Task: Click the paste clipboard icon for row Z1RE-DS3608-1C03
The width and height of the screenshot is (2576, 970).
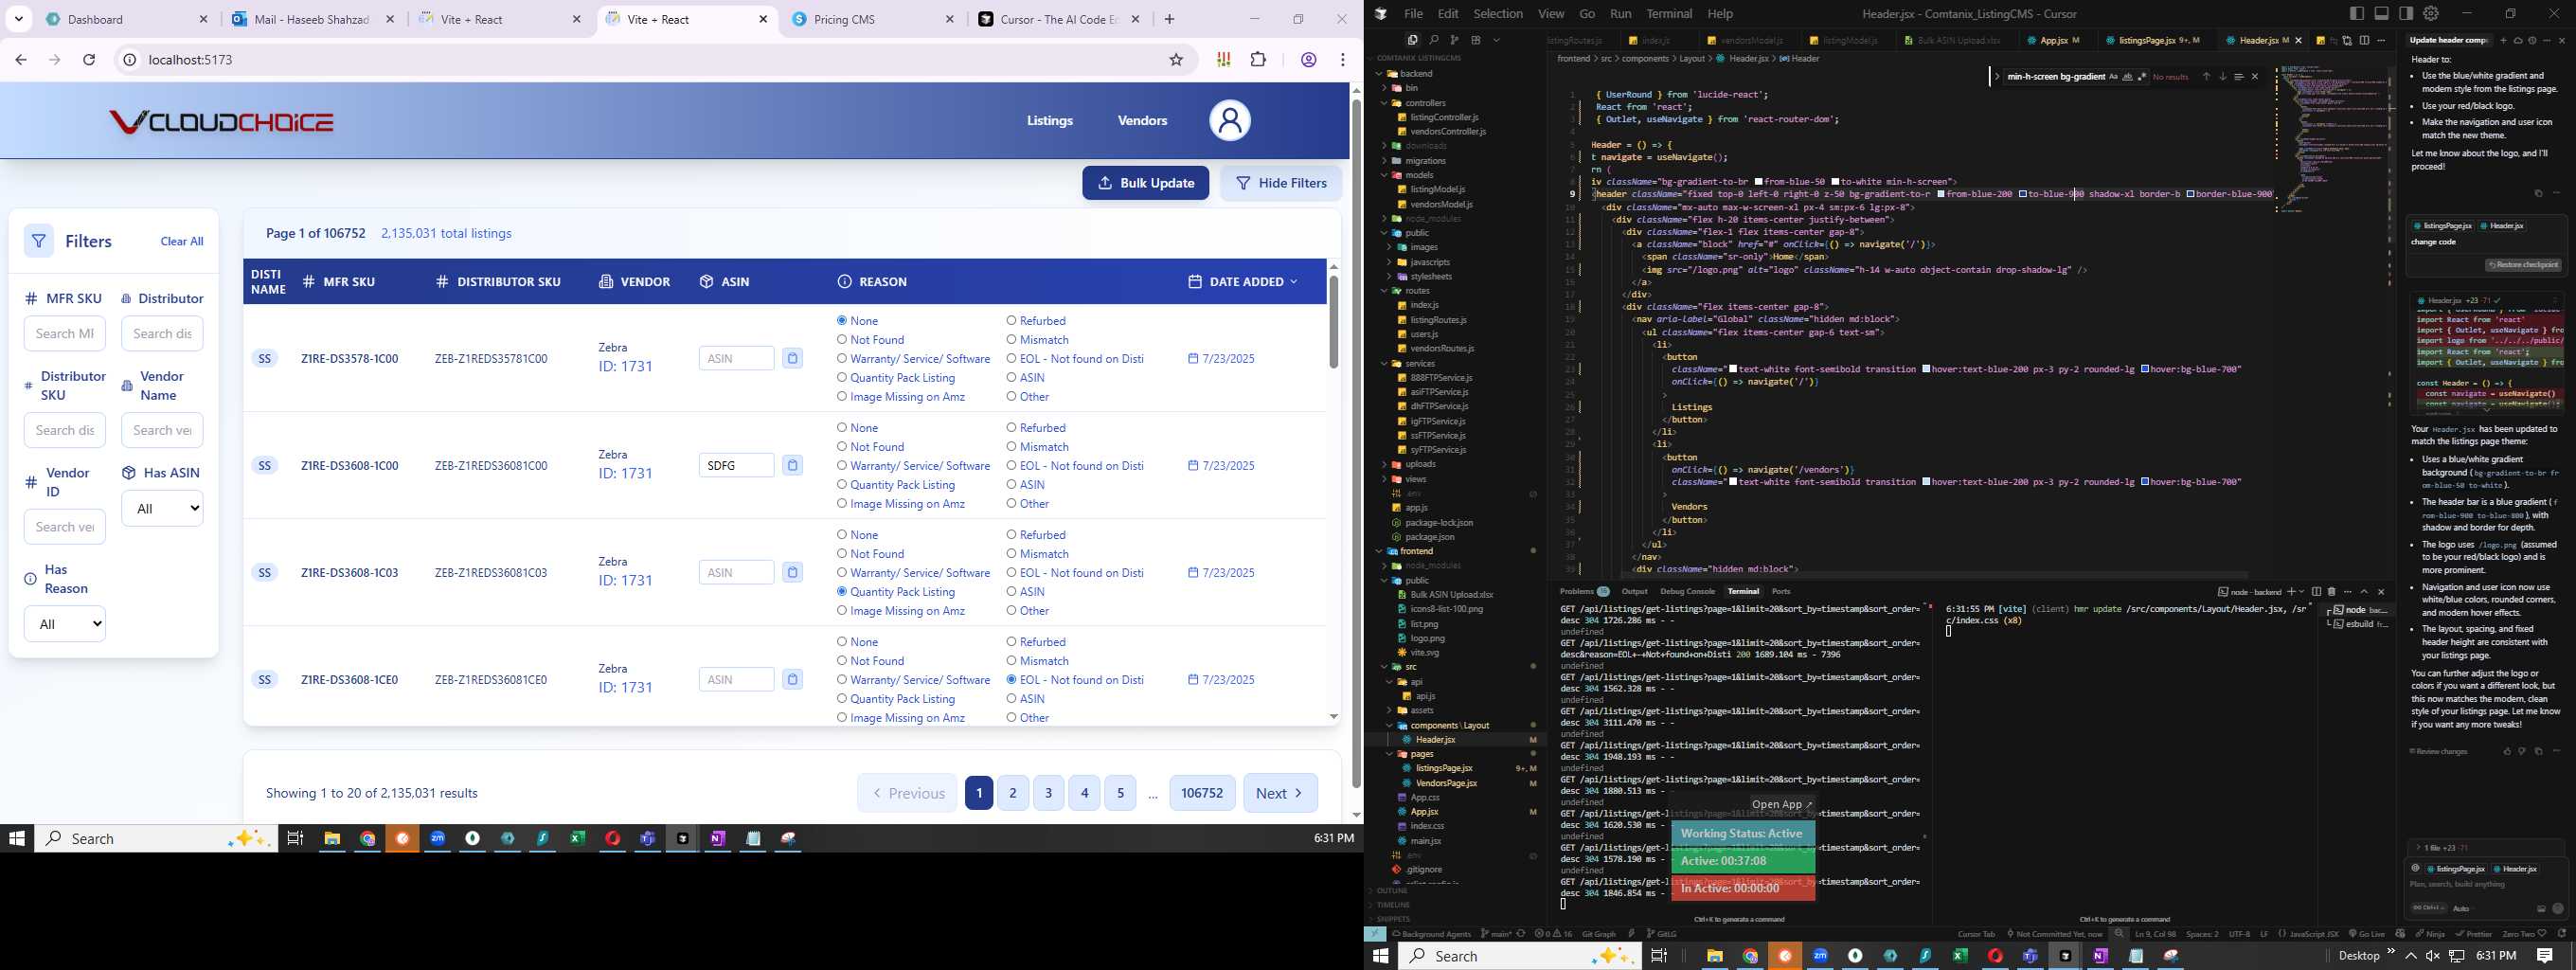Action: tap(792, 572)
